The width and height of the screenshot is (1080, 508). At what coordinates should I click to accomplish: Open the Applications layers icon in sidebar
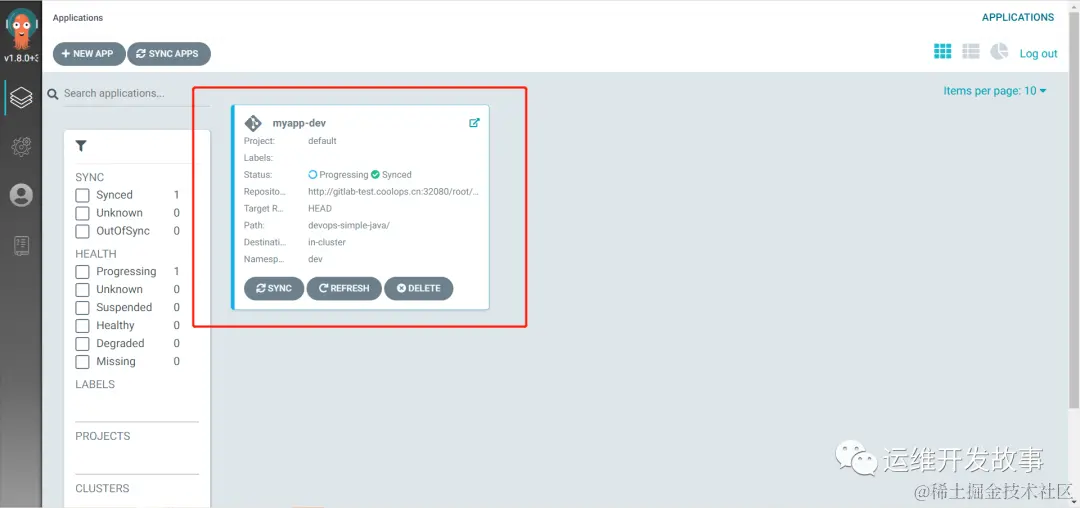(21, 98)
